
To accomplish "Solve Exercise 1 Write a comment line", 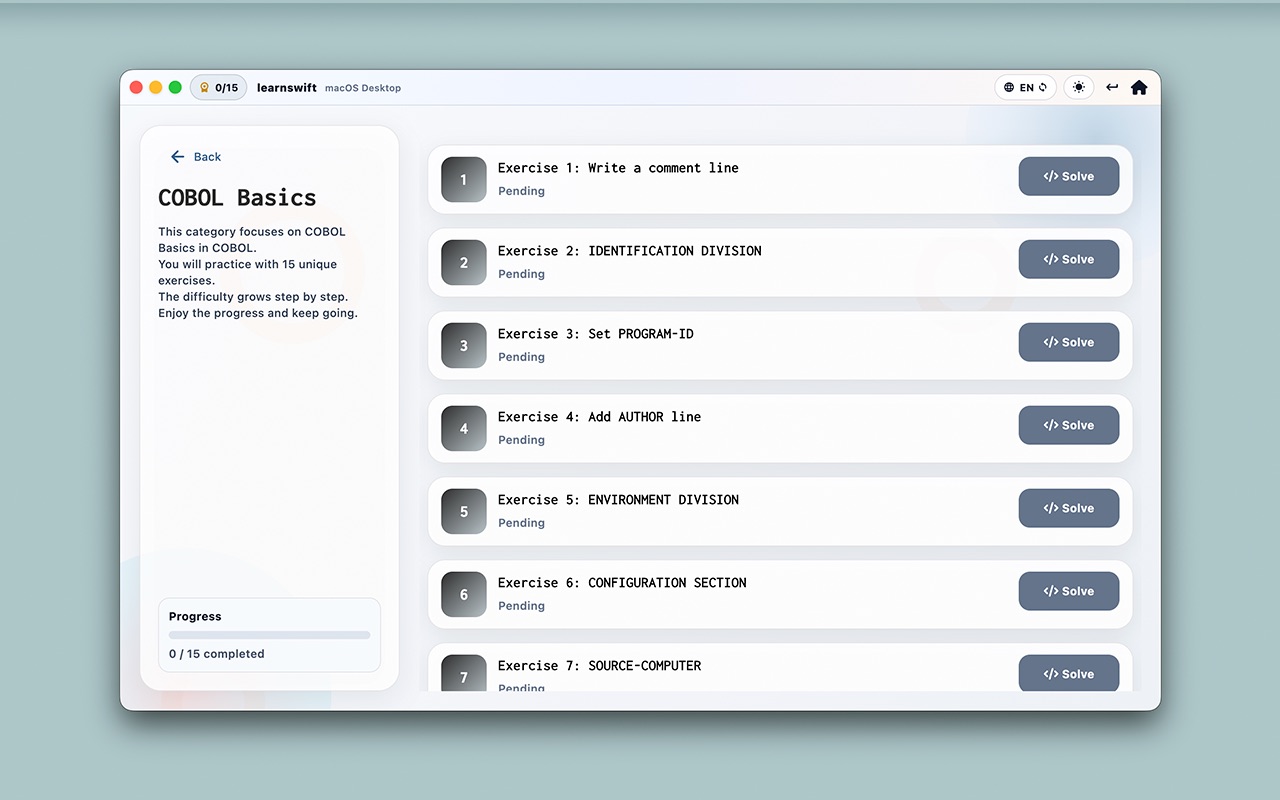I will click(x=1069, y=176).
